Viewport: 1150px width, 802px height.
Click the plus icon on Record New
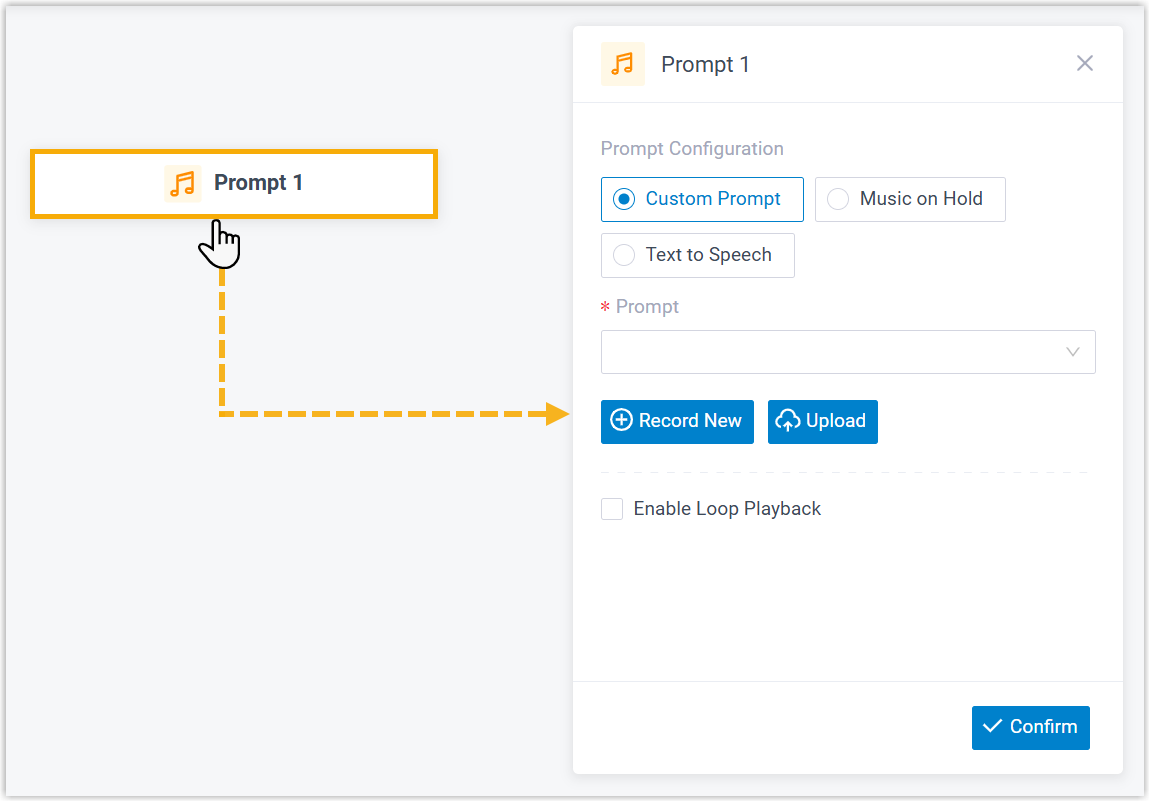coord(621,421)
